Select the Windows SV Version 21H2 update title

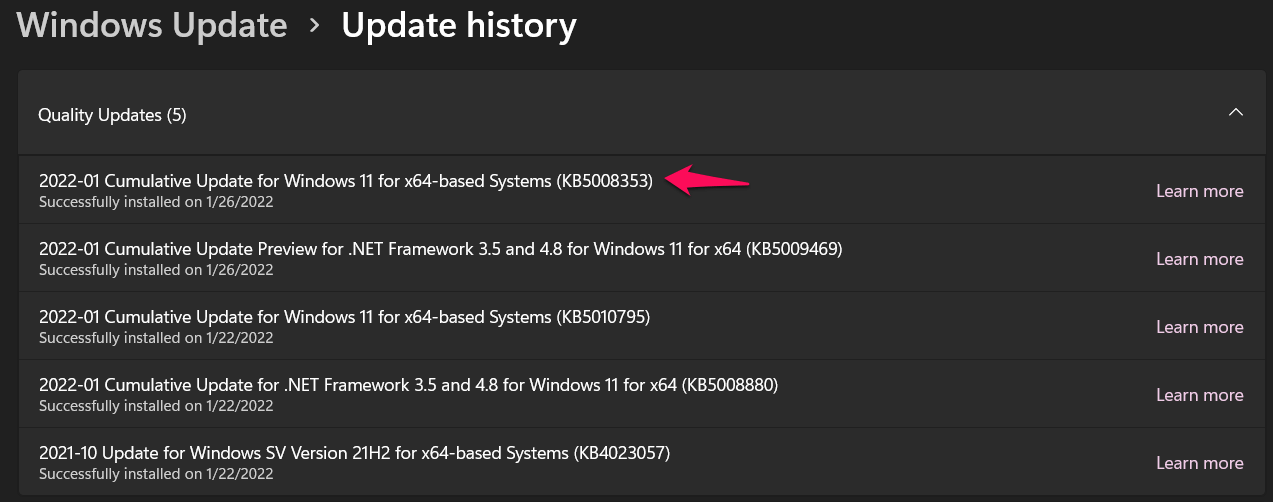point(354,453)
